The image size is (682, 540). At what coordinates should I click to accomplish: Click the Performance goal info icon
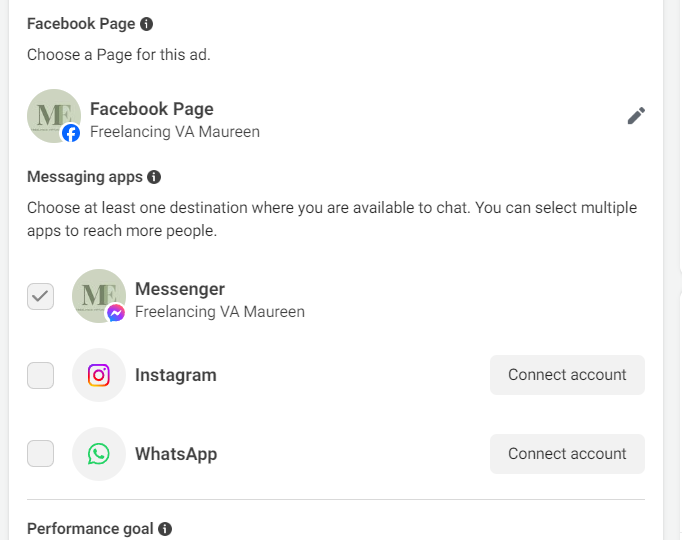pyautogui.click(x=165, y=529)
